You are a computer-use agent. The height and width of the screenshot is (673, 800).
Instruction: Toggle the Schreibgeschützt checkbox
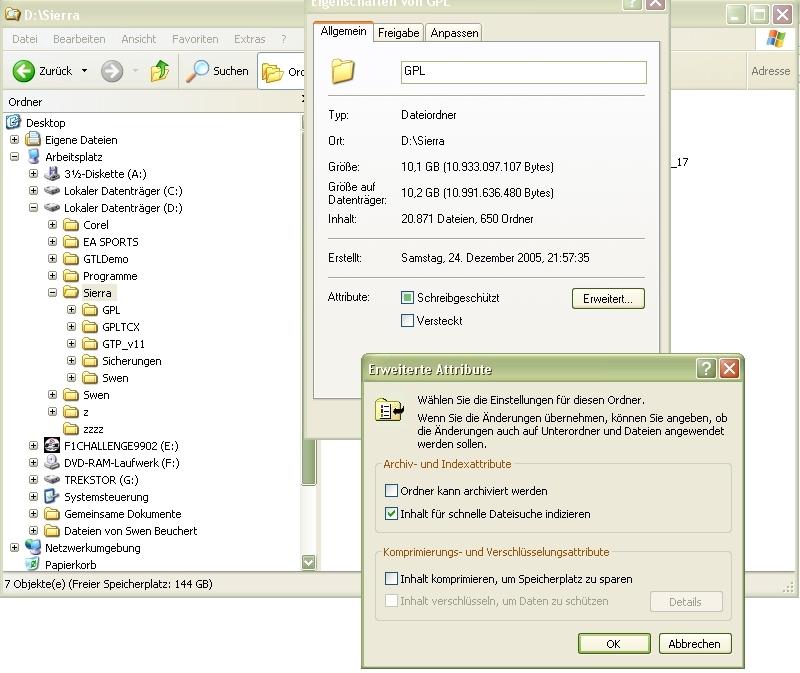coord(407,298)
